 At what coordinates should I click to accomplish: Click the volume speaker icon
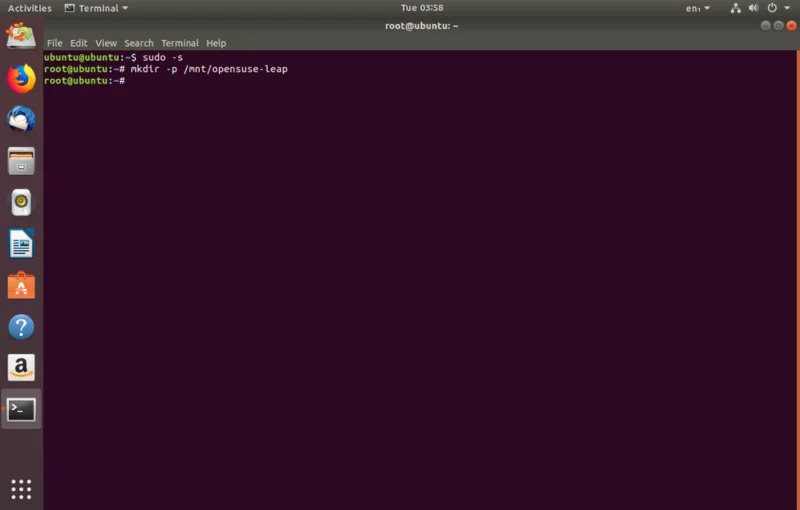[753, 8]
